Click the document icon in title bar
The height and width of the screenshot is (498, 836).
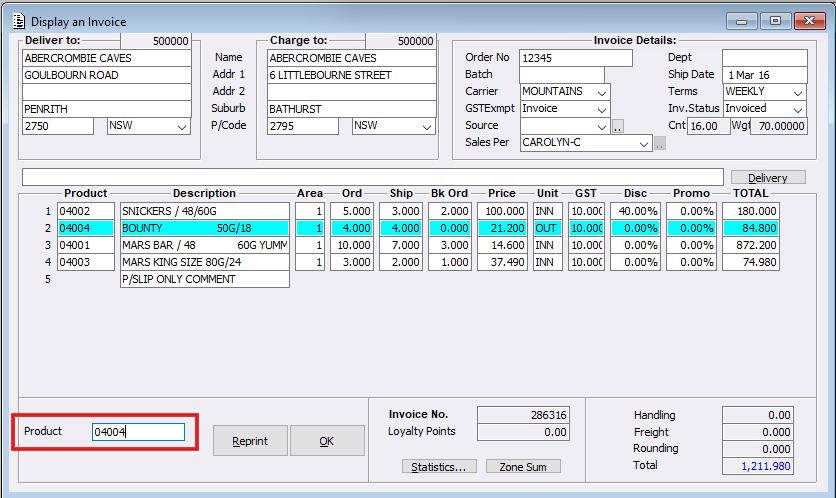19,21
